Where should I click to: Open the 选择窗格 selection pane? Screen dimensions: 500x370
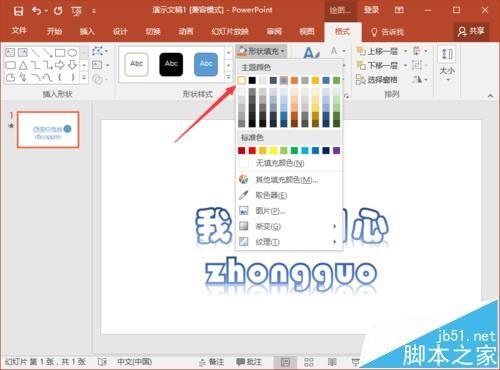(377, 80)
